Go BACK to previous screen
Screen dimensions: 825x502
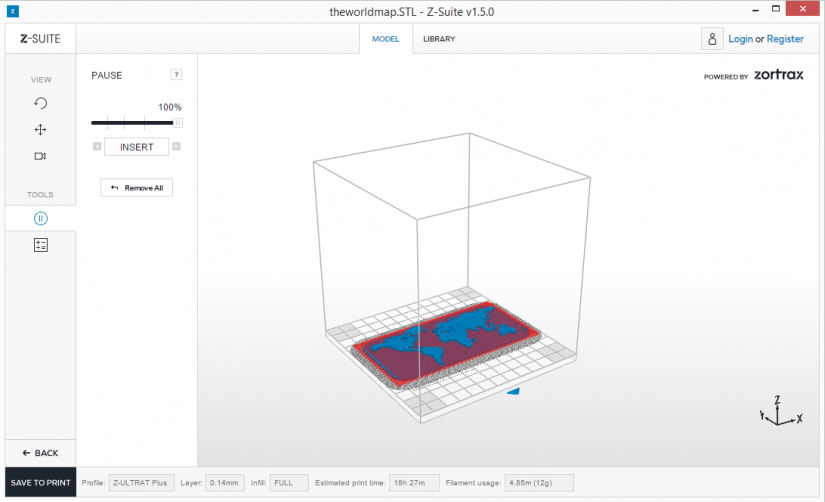tap(41, 453)
